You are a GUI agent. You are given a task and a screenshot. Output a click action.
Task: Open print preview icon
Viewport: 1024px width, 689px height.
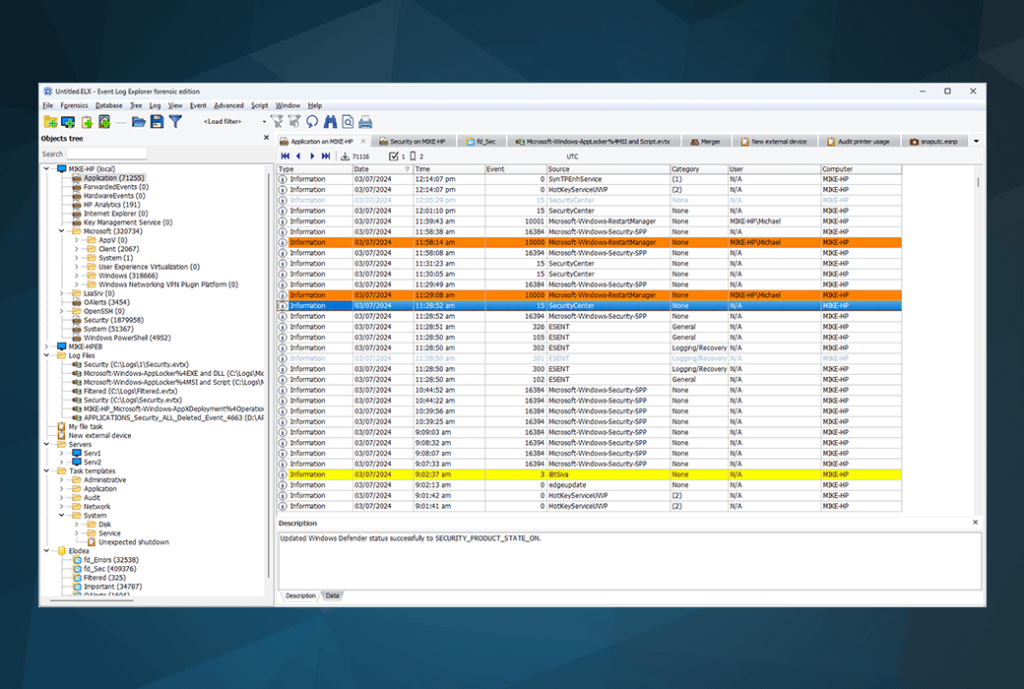point(348,121)
